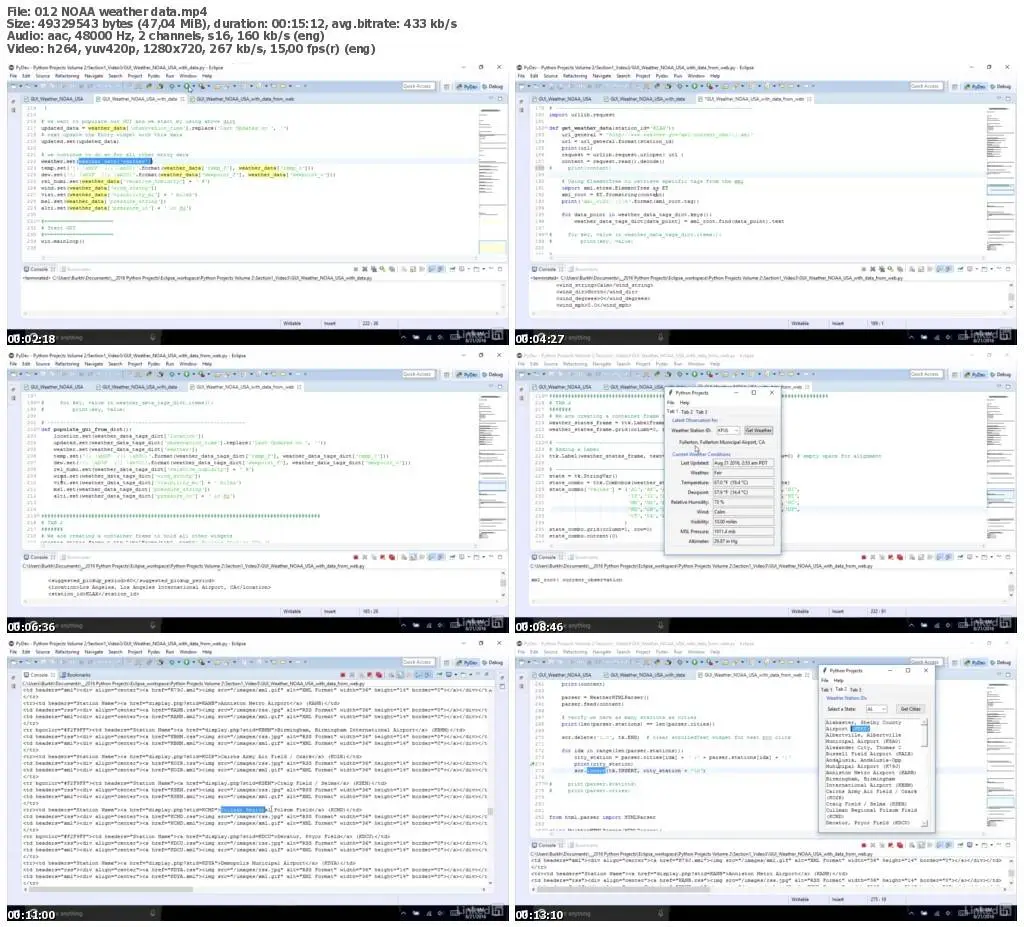
Task: Switch to PyDev perspective in 02:18 frame
Action: [x=467, y=86]
